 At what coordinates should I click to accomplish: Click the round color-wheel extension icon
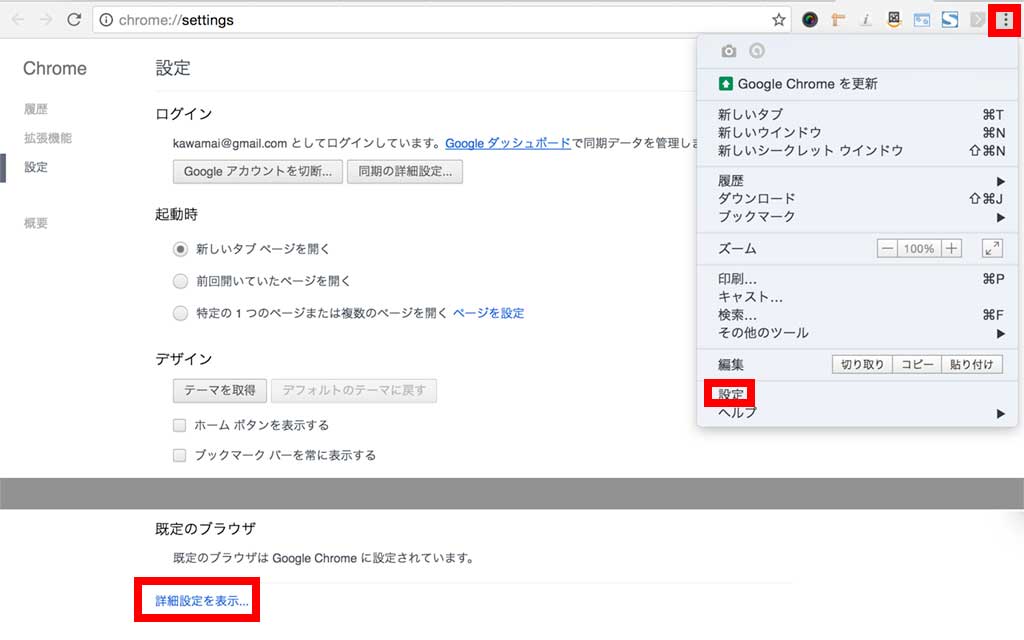810,20
